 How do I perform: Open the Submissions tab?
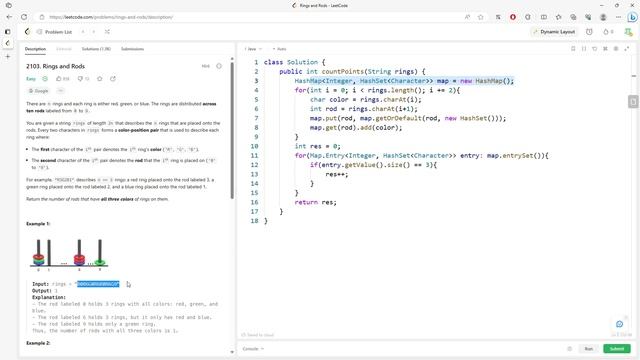(133, 49)
